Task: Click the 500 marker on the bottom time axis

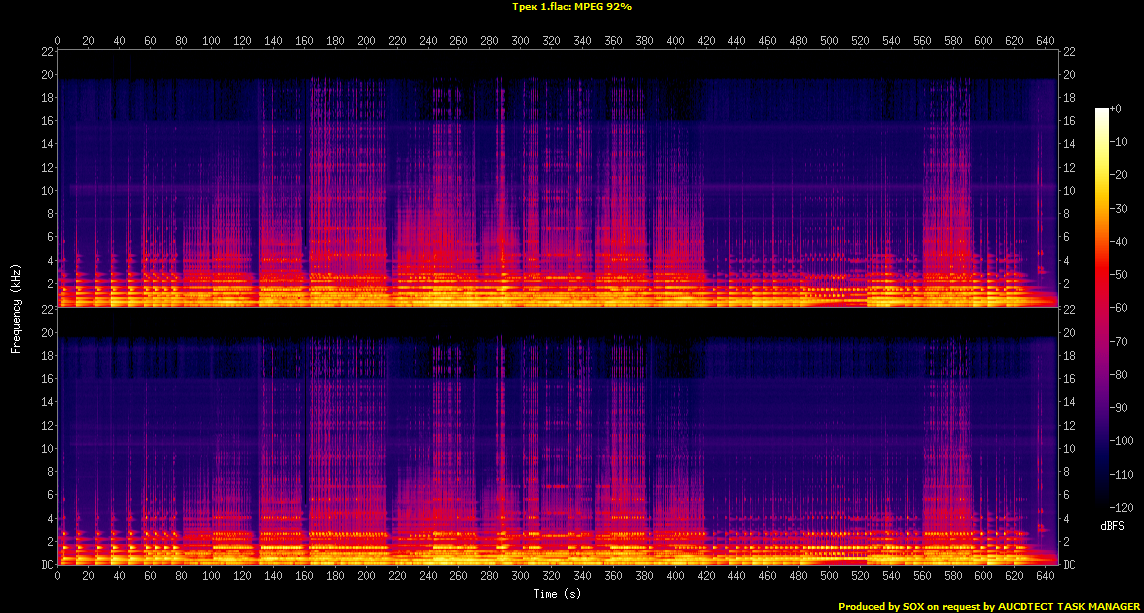Action: coord(829,578)
